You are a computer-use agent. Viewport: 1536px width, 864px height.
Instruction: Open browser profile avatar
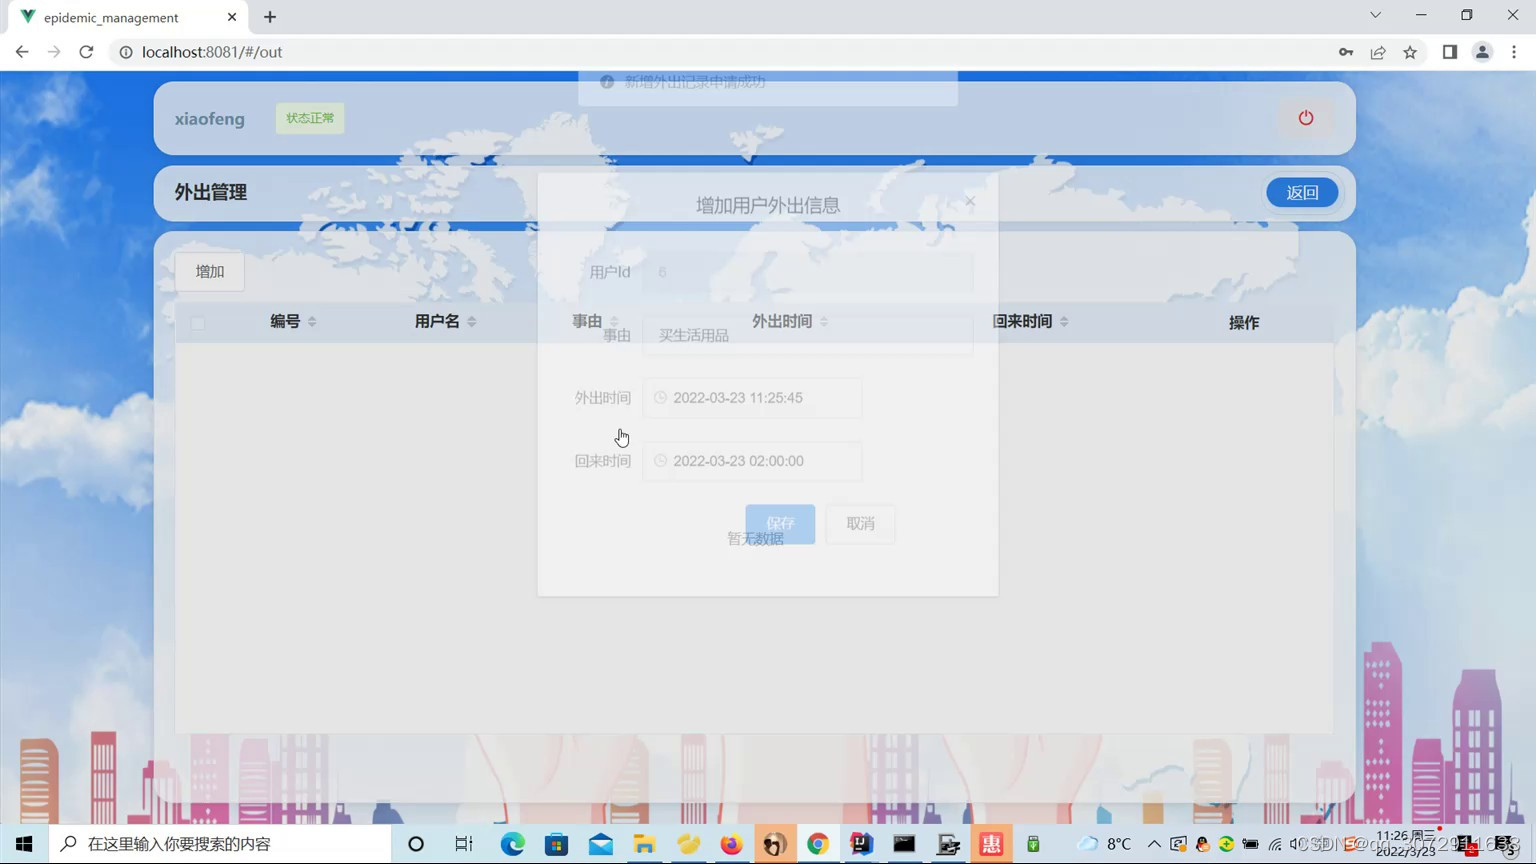pos(1482,52)
